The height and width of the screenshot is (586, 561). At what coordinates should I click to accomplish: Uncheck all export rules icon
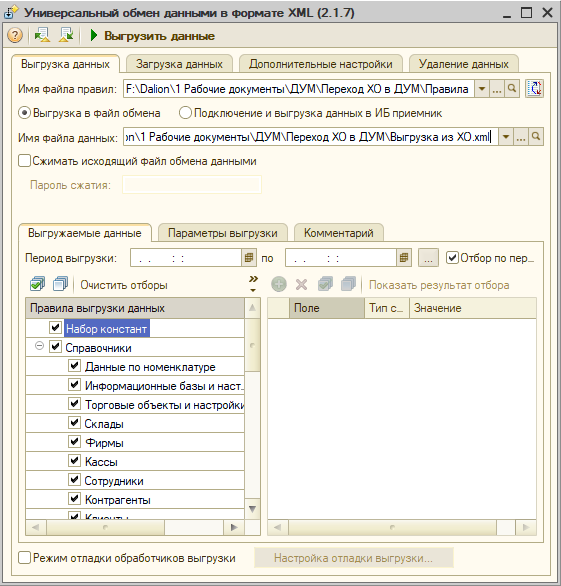coord(61,284)
